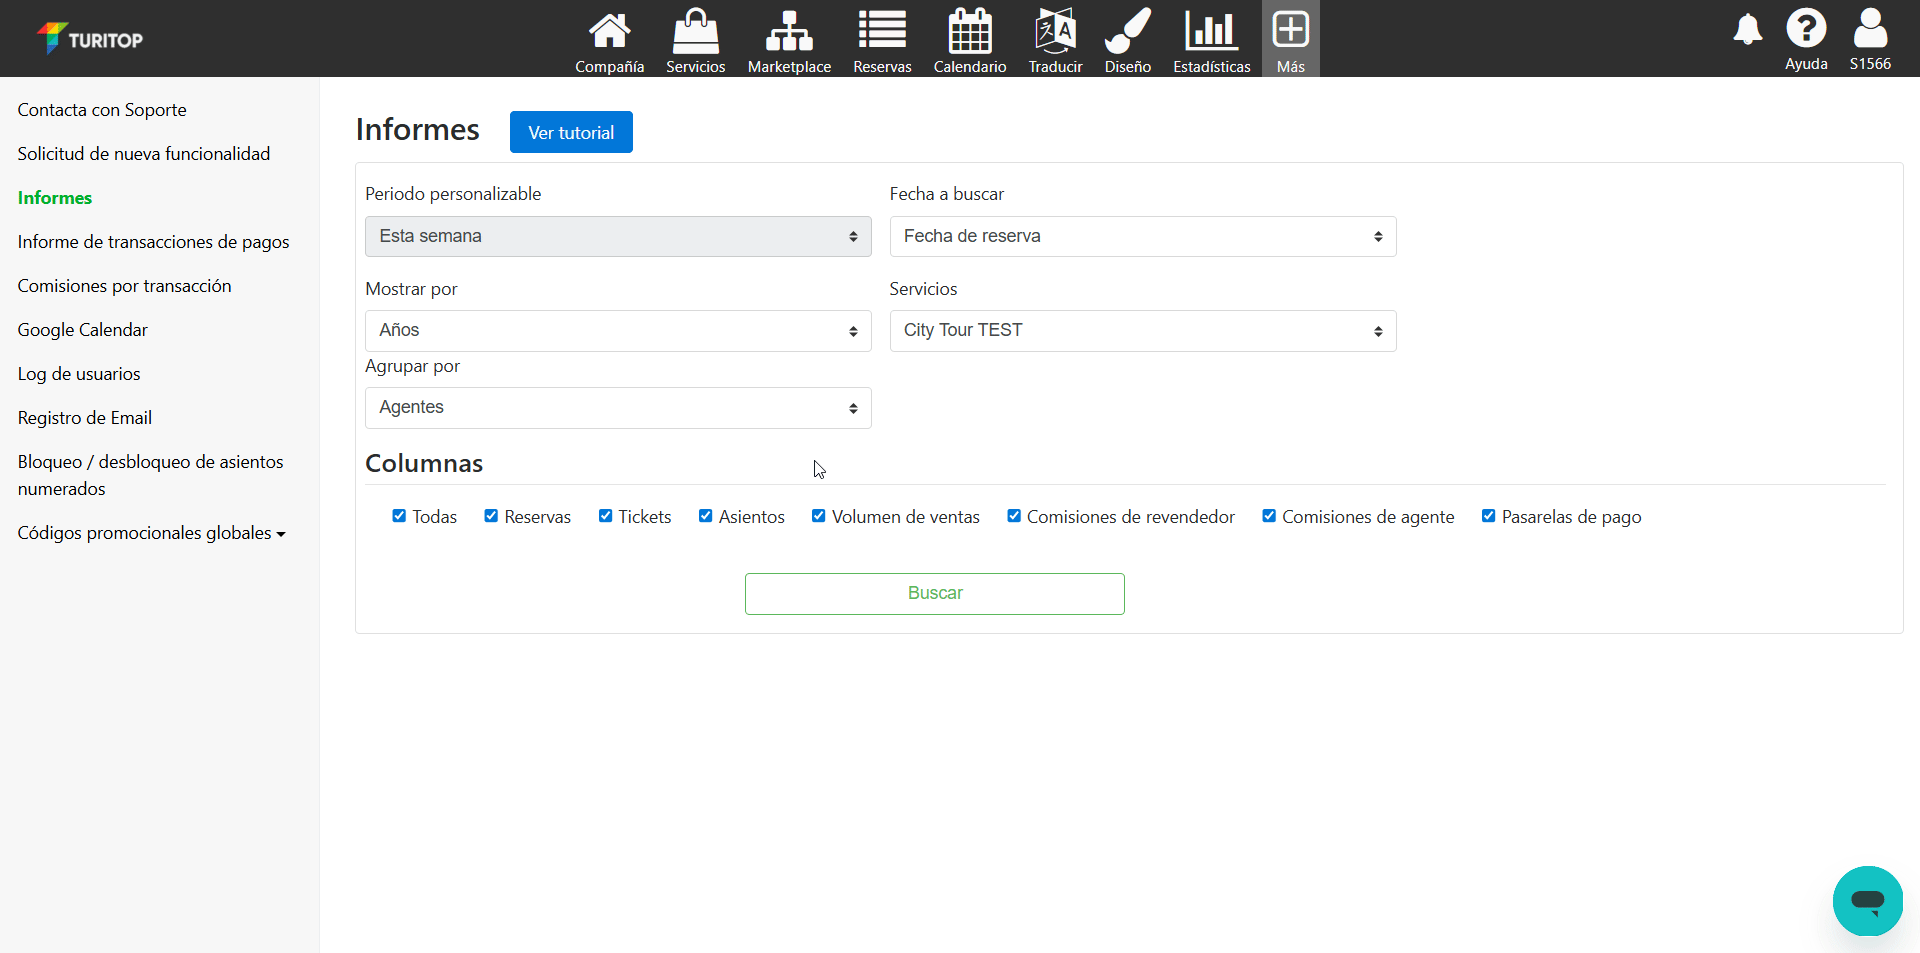Open Estadísticas bar chart icon

1211,32
